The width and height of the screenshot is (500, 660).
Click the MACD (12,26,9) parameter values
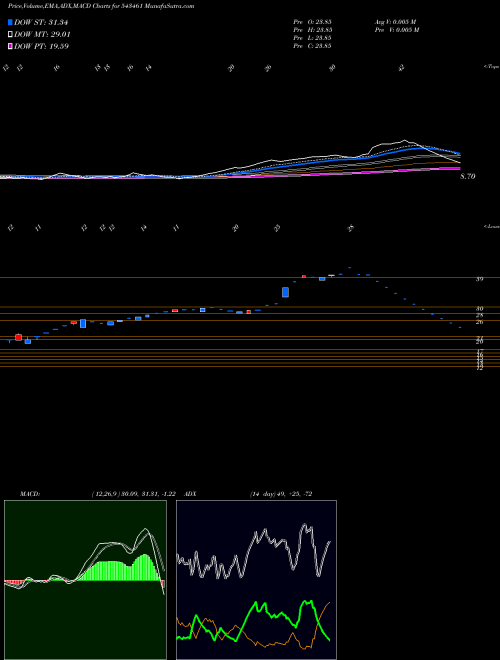coord(136,494)
